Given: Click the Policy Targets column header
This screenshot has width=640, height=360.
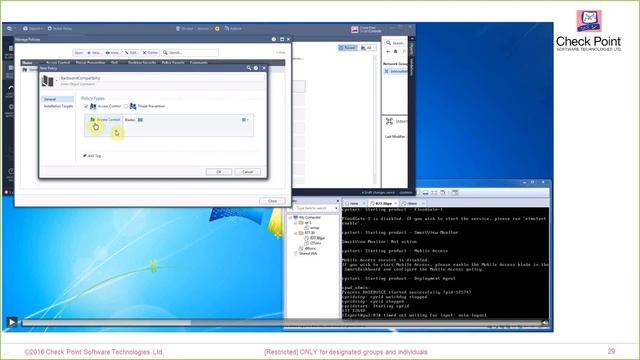Looking at the screenshot, I should pos(173,62).
